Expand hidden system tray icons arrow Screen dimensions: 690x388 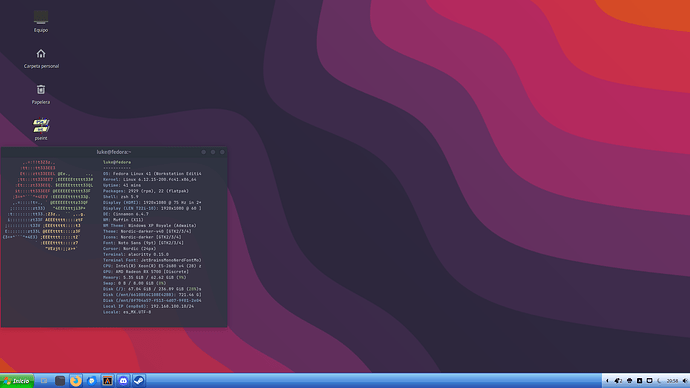(x=607, y=381)
